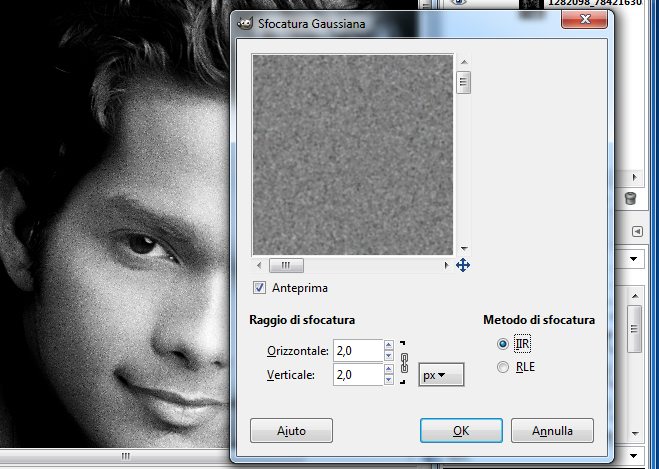
Task: Click the preview's horizontal scrollbar handle
Action: pos(285,266)
